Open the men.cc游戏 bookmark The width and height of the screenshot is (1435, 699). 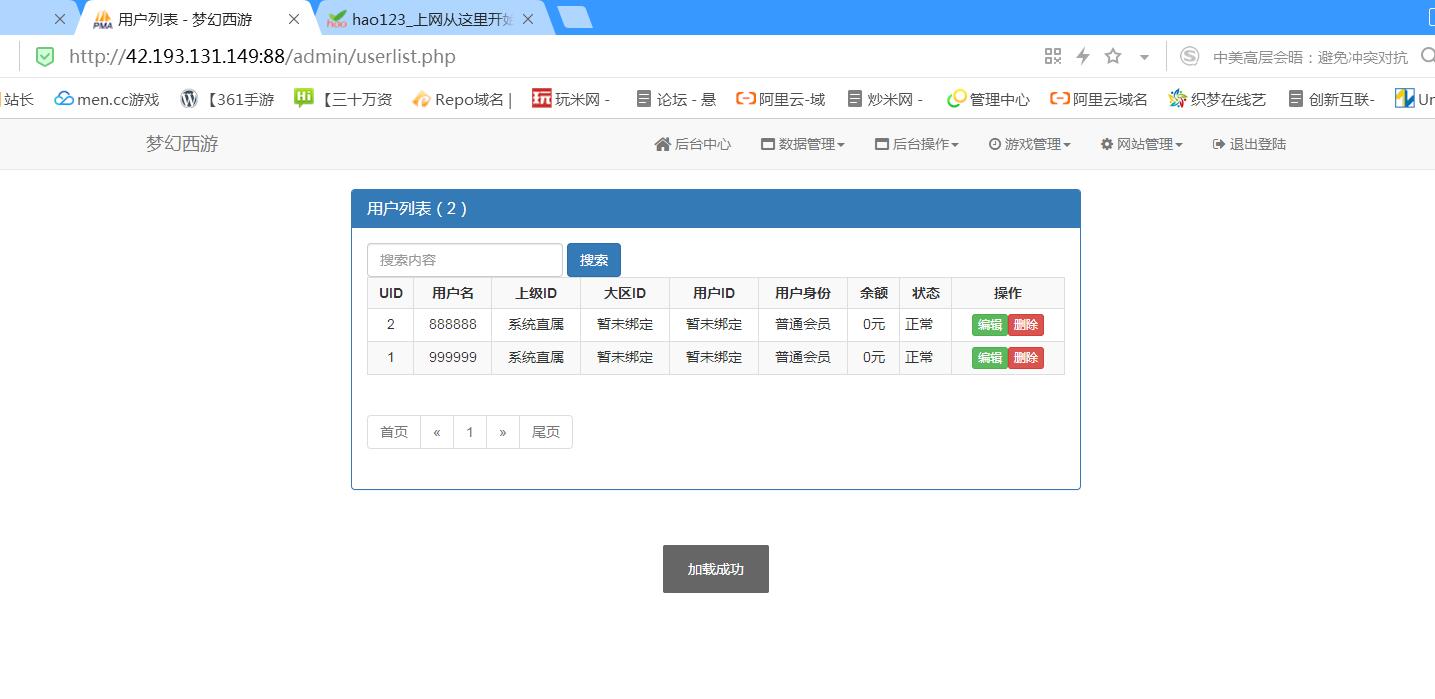click(107, 99)
